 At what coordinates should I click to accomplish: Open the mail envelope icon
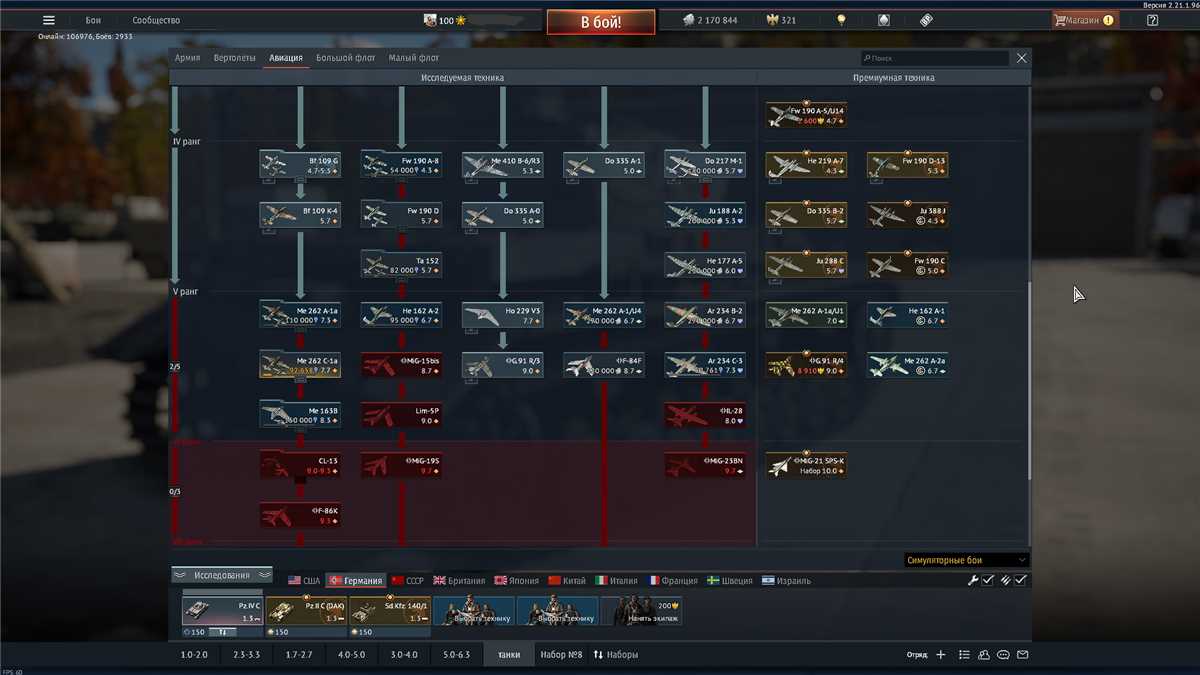pos(1023,655)
